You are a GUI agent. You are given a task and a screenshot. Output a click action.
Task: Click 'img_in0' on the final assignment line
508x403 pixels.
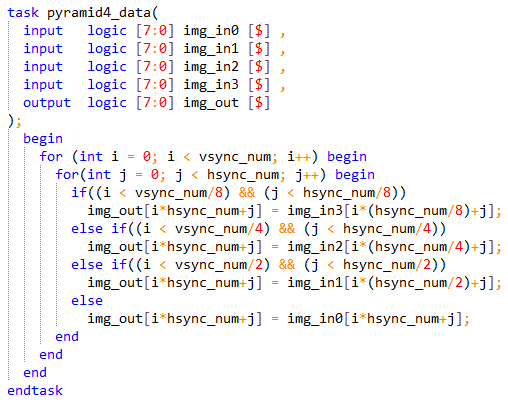coord(315,319)
